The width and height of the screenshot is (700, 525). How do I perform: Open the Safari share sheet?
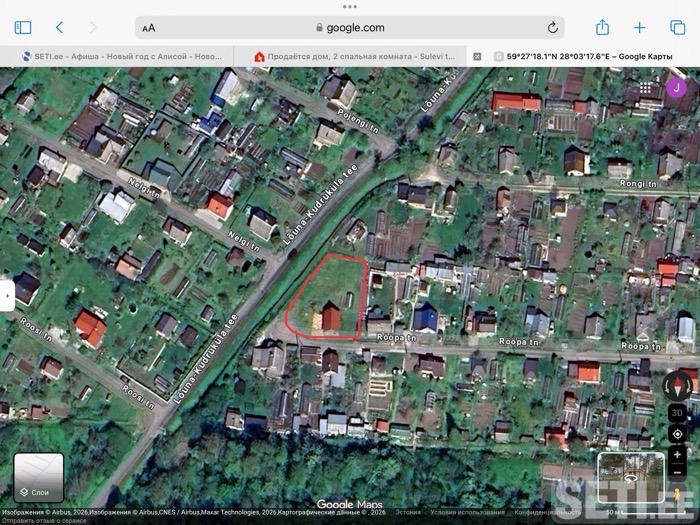coord(602,28)
